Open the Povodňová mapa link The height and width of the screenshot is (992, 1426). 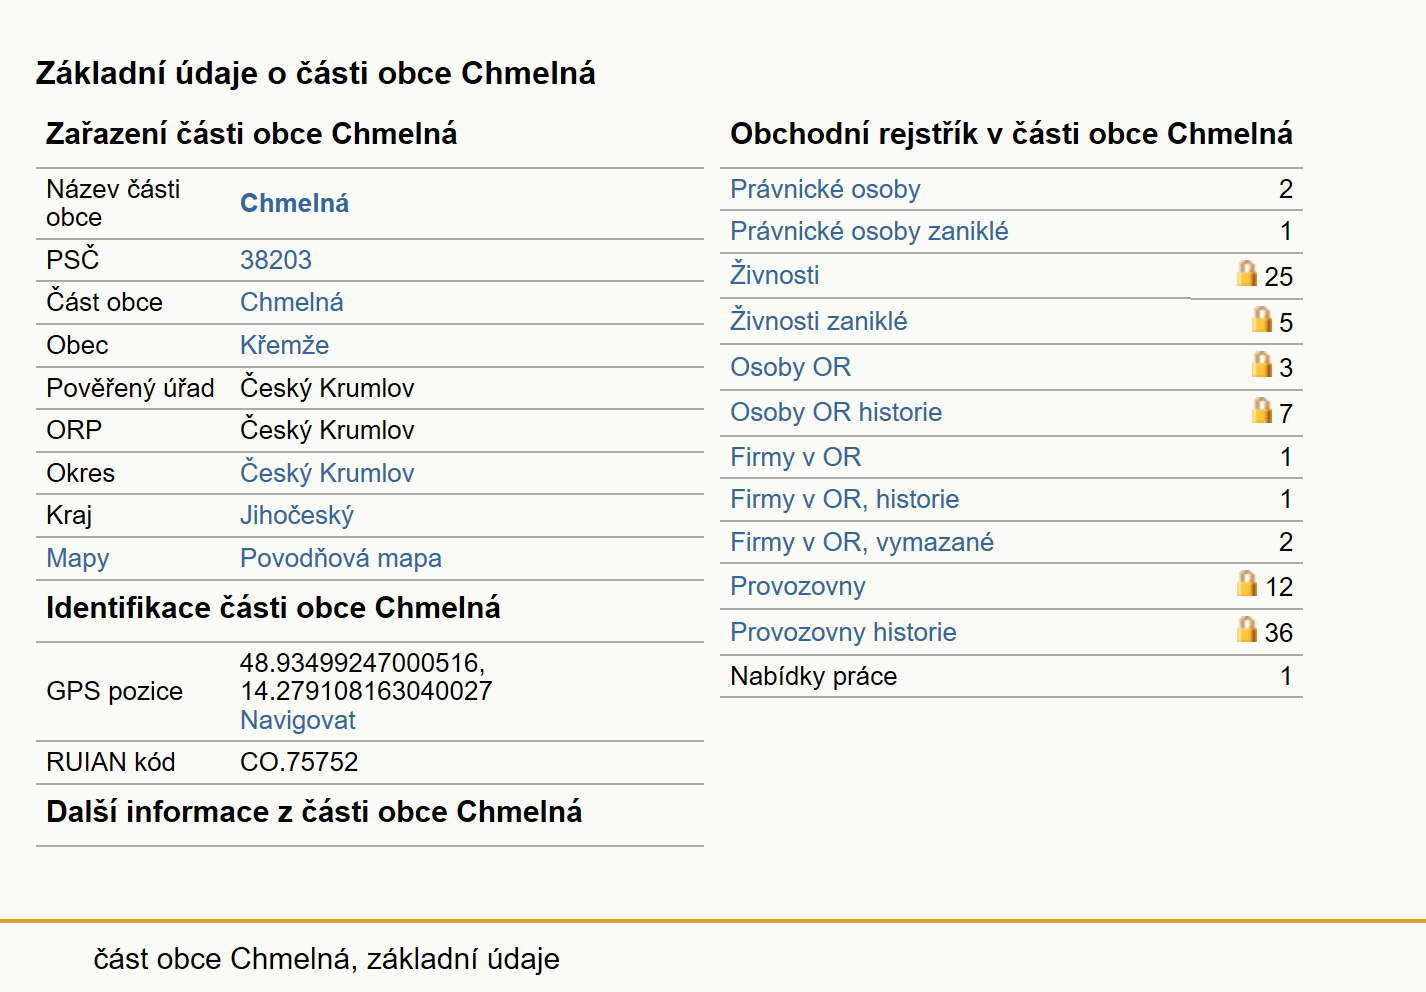(340, 558)
